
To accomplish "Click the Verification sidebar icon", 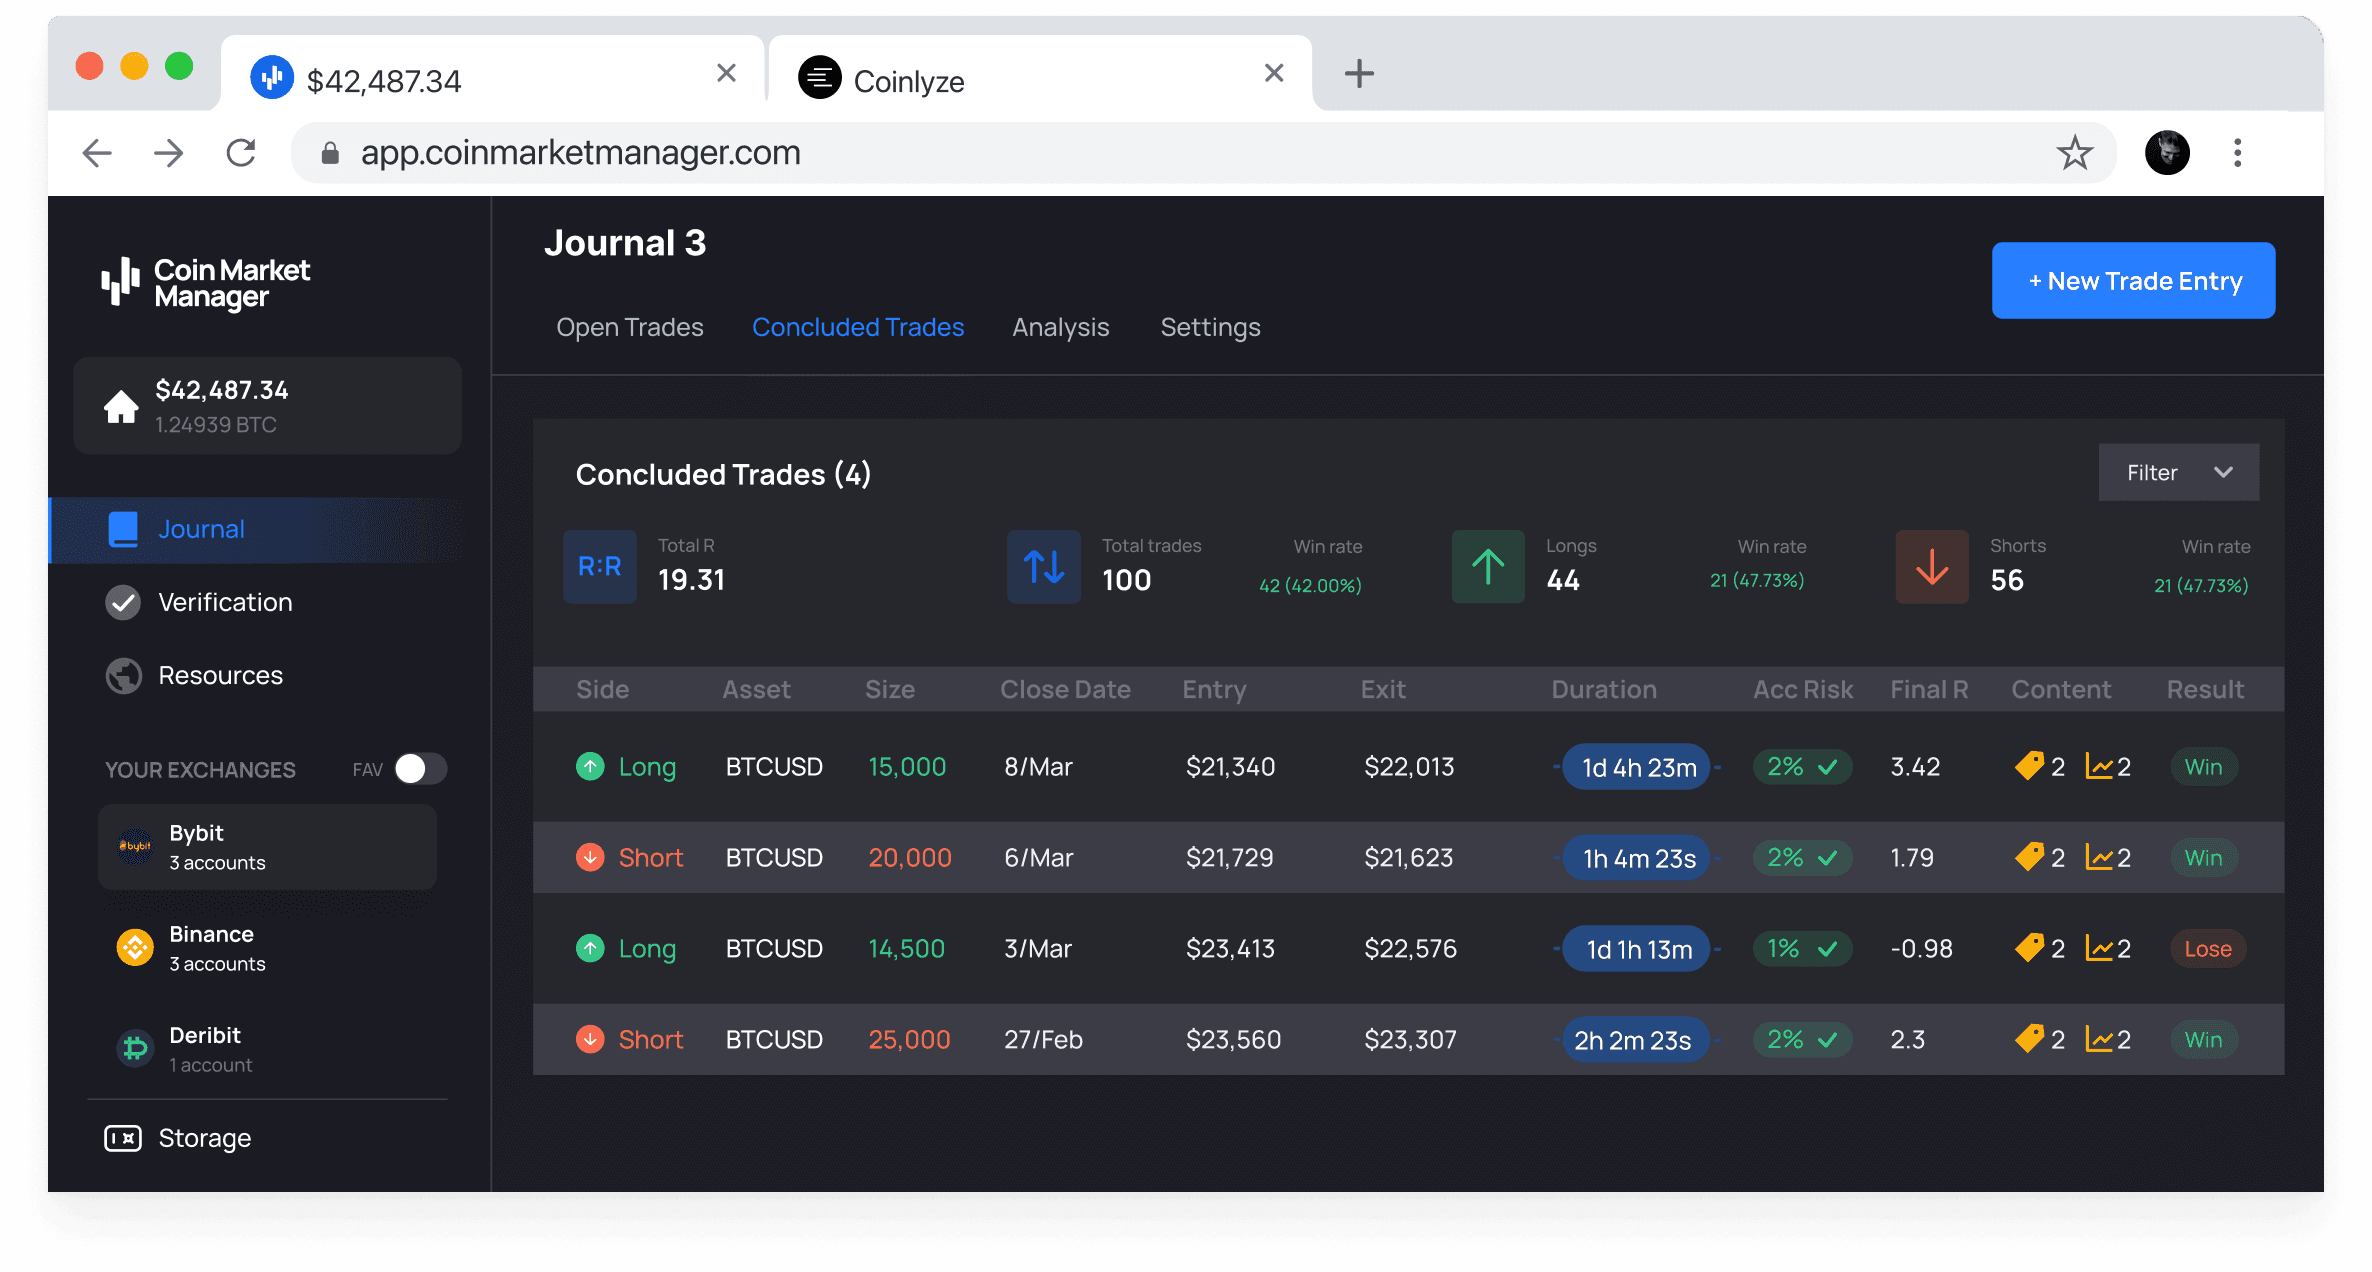I will tap(124, 602).
